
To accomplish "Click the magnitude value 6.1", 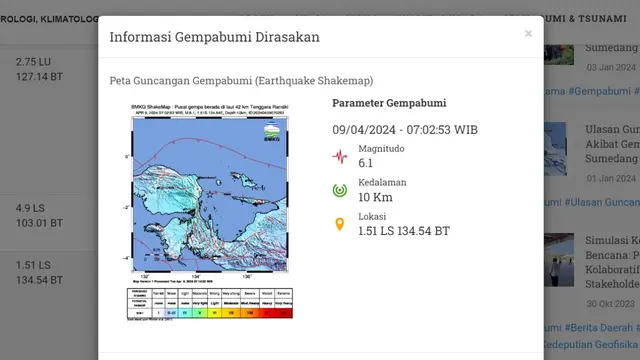I will [x=365, y=163].
